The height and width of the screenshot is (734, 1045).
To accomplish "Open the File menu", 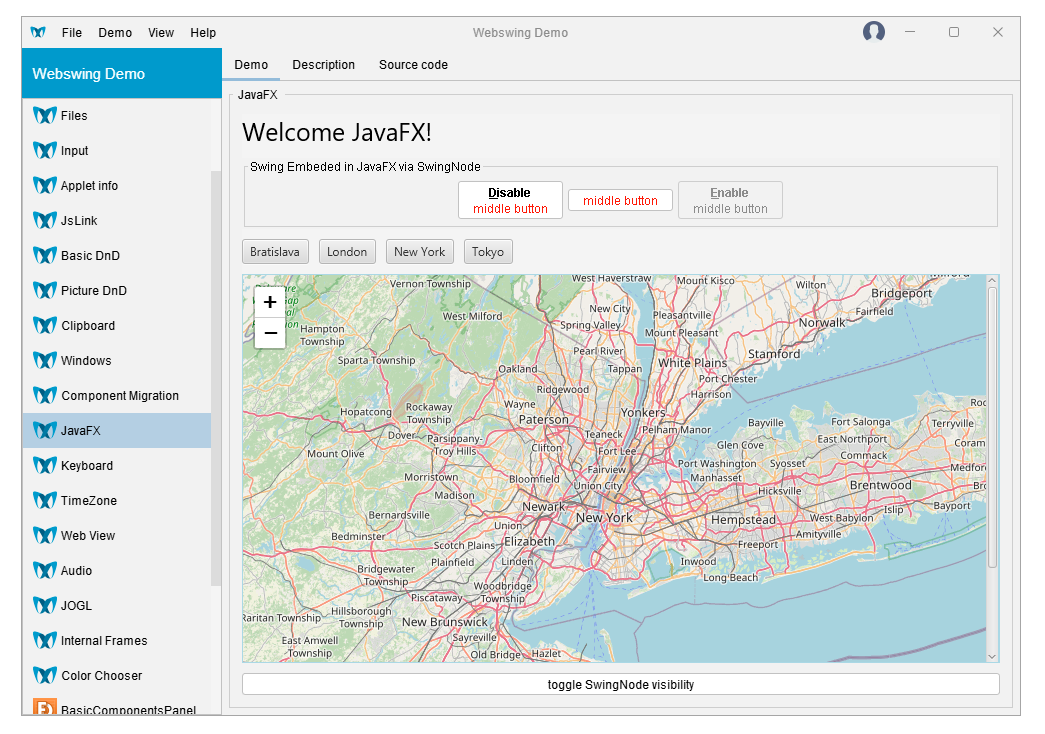I will coord(72,33).
